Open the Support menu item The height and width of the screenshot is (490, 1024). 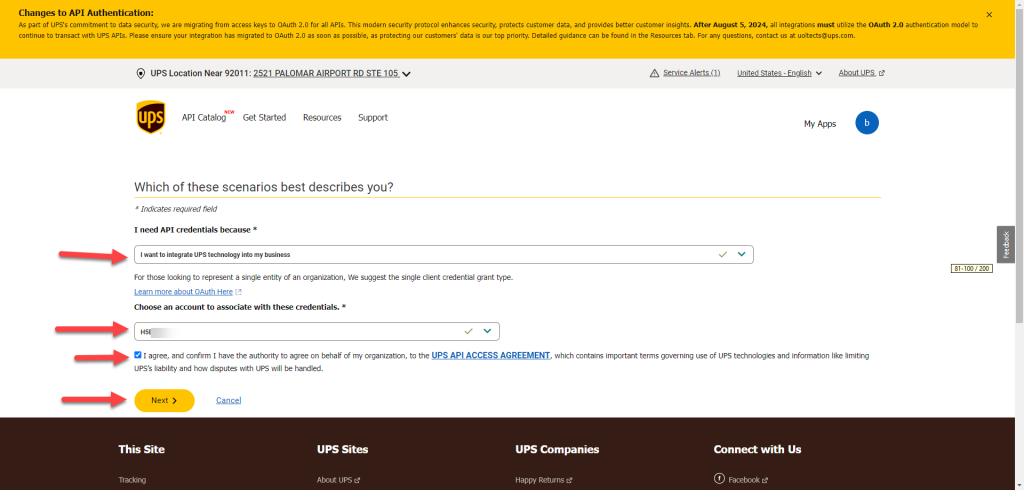[373, 118]
